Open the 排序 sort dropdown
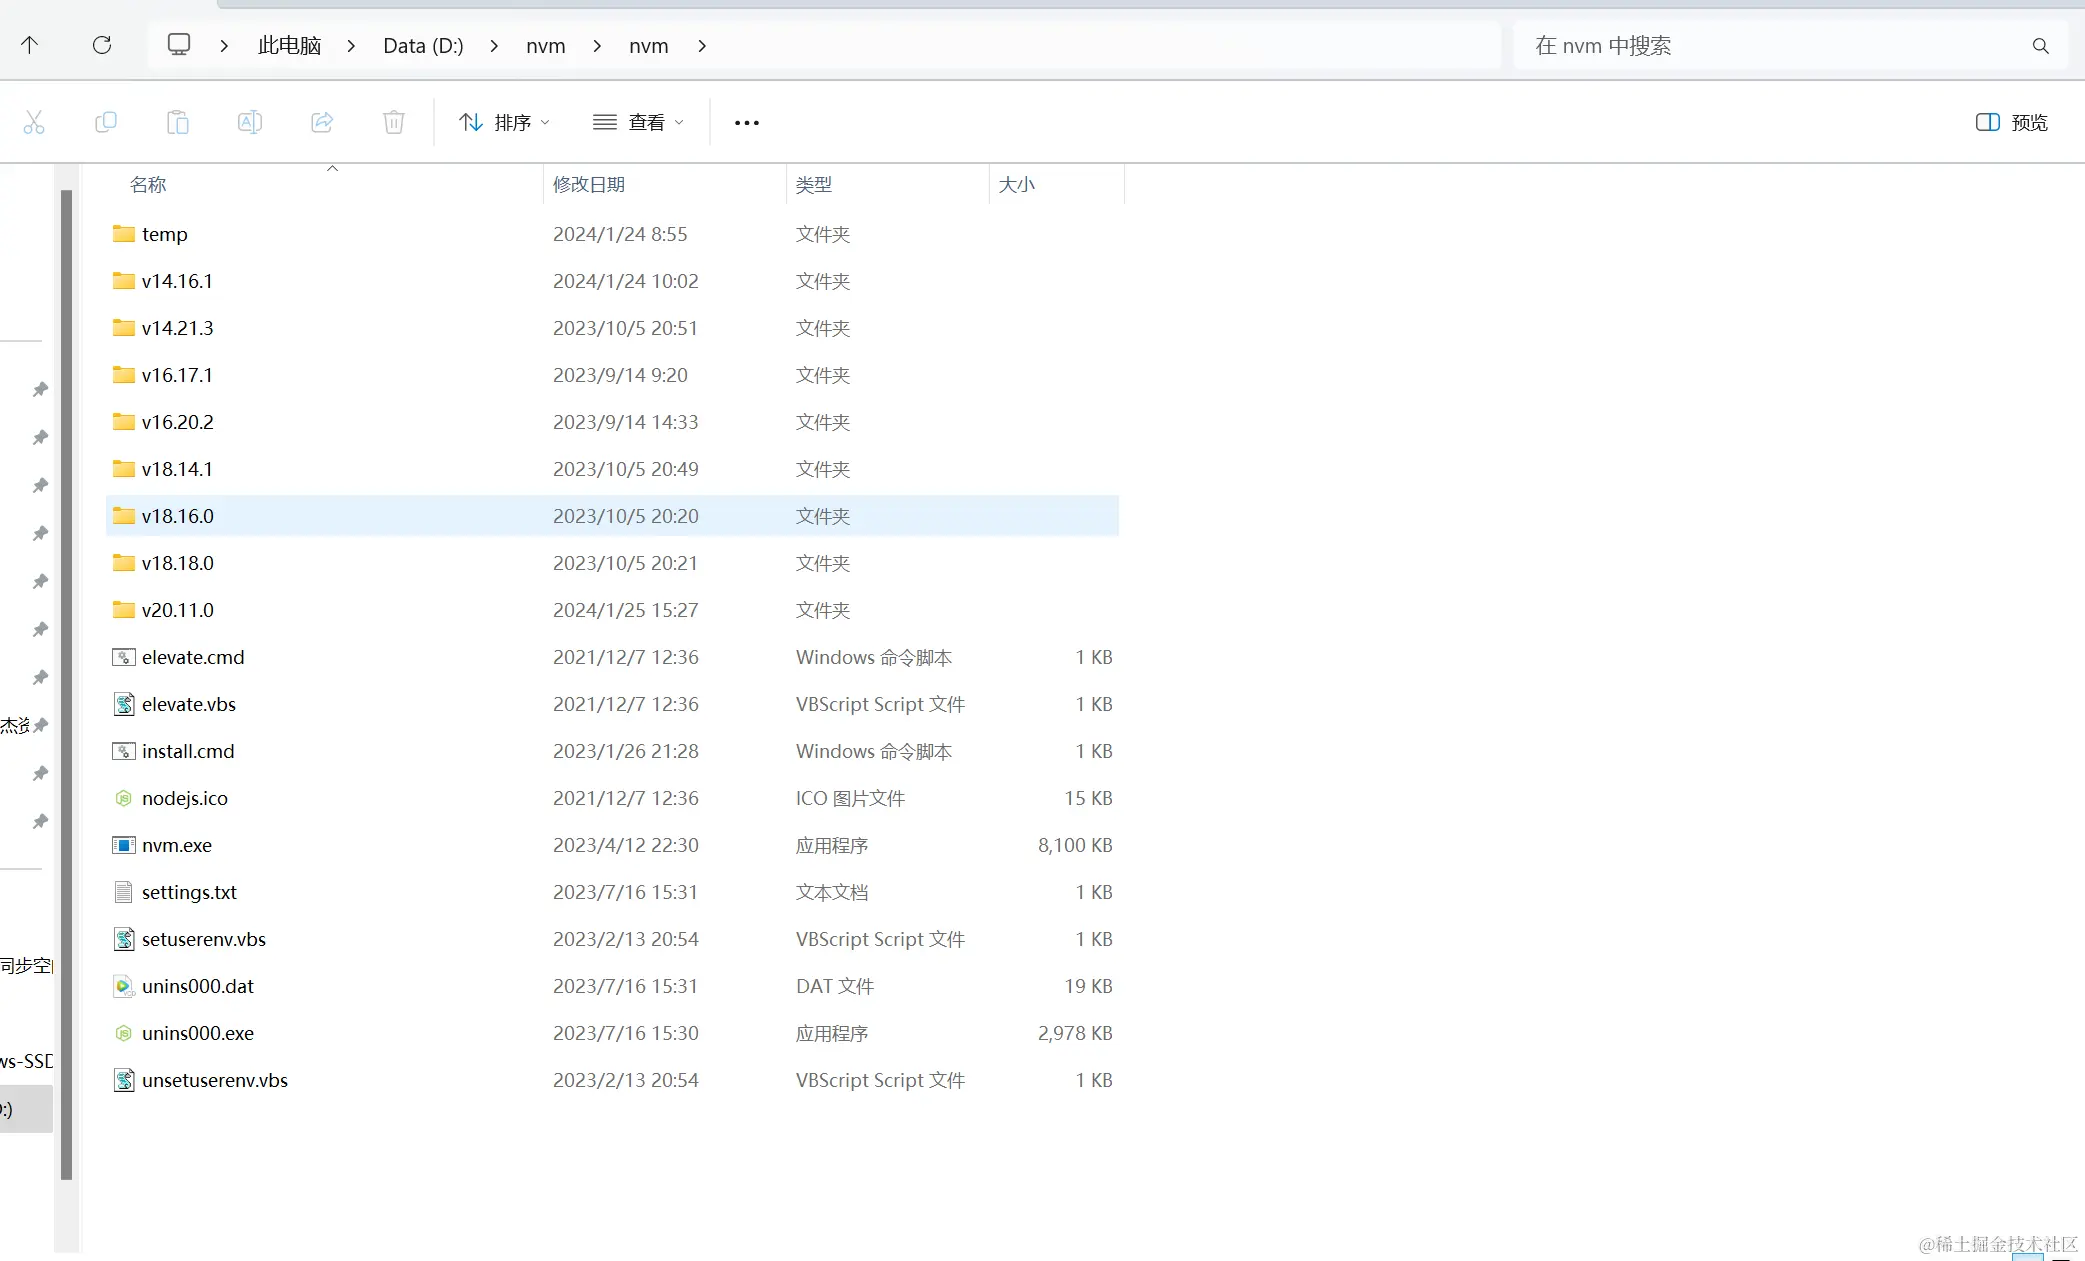This screenshot has width=2085, height=1261. (x=504, y=122)
